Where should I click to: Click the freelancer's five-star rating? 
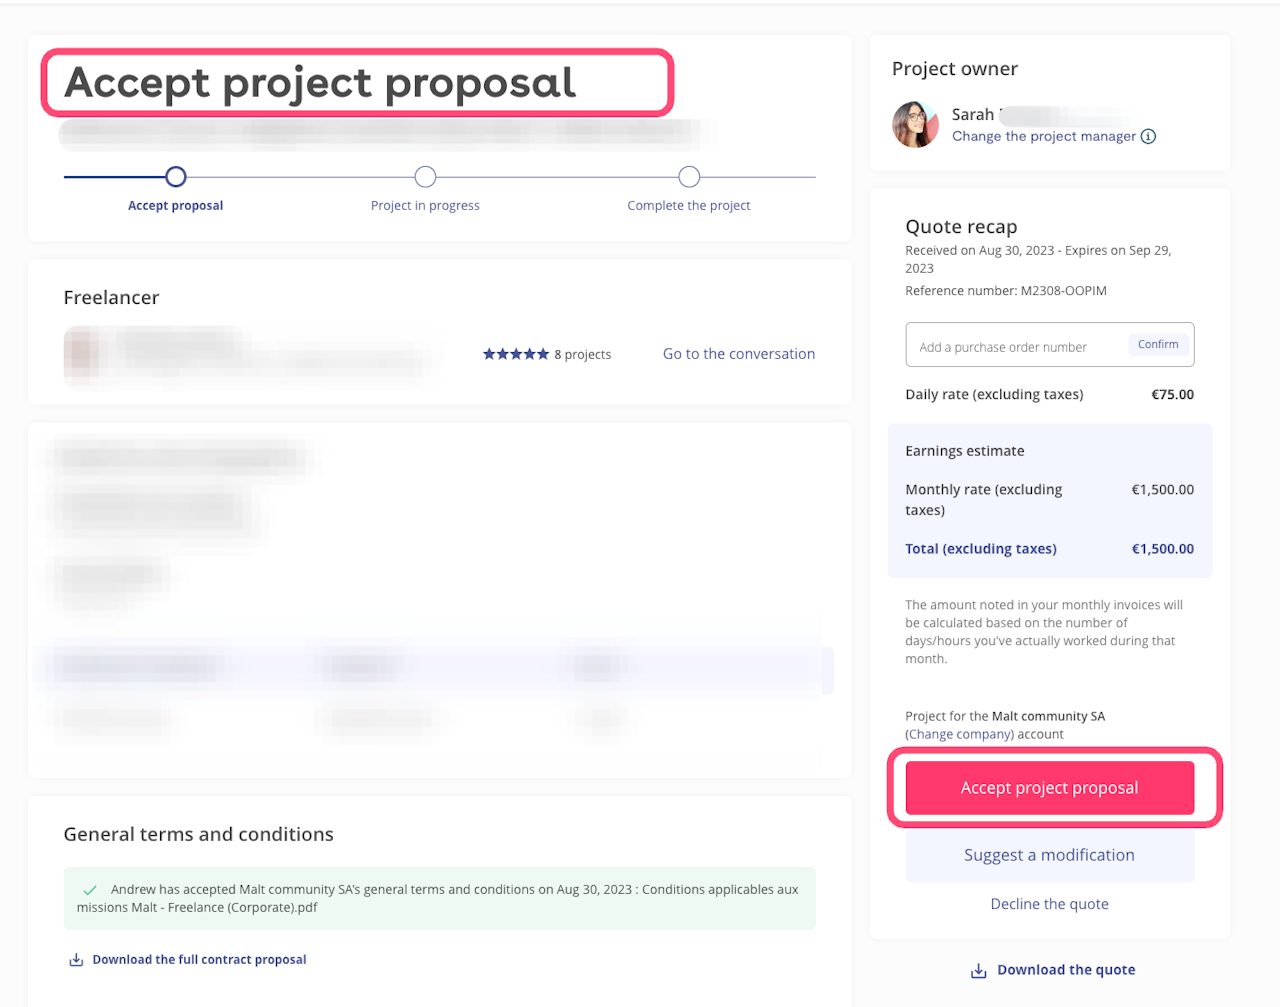click(x=516, y=354)
